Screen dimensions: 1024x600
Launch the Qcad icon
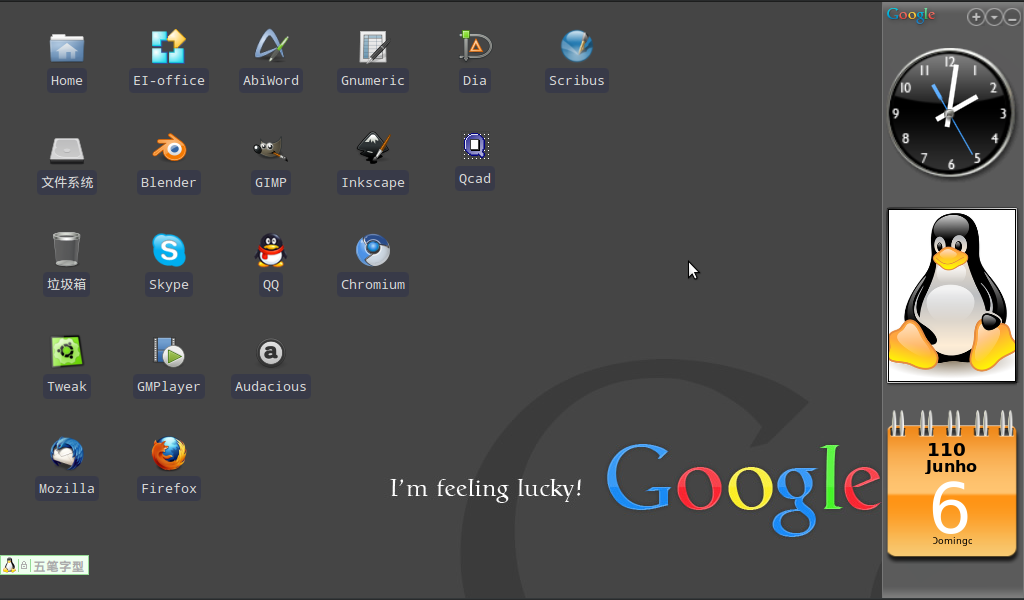click(475, 146)
